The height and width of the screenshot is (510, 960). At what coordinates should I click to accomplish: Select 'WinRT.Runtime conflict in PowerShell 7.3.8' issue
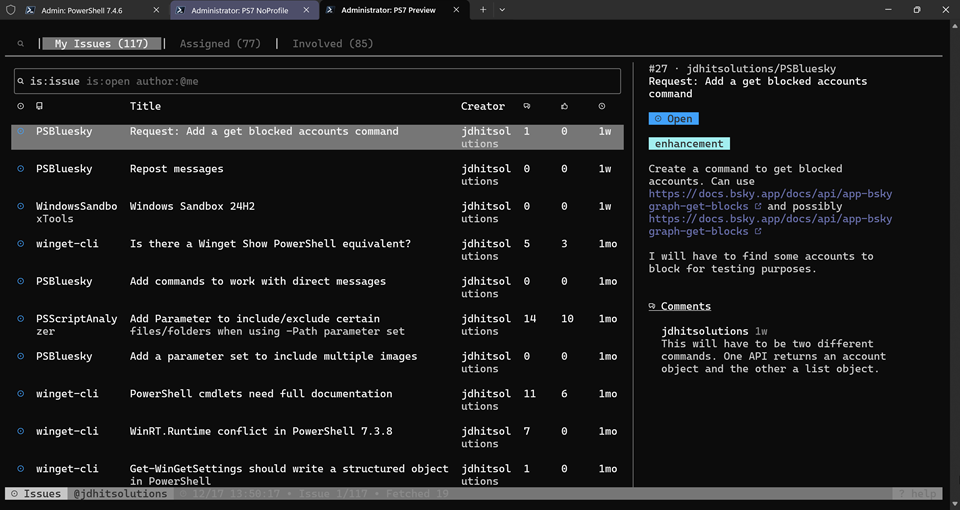tap(261, 431)
